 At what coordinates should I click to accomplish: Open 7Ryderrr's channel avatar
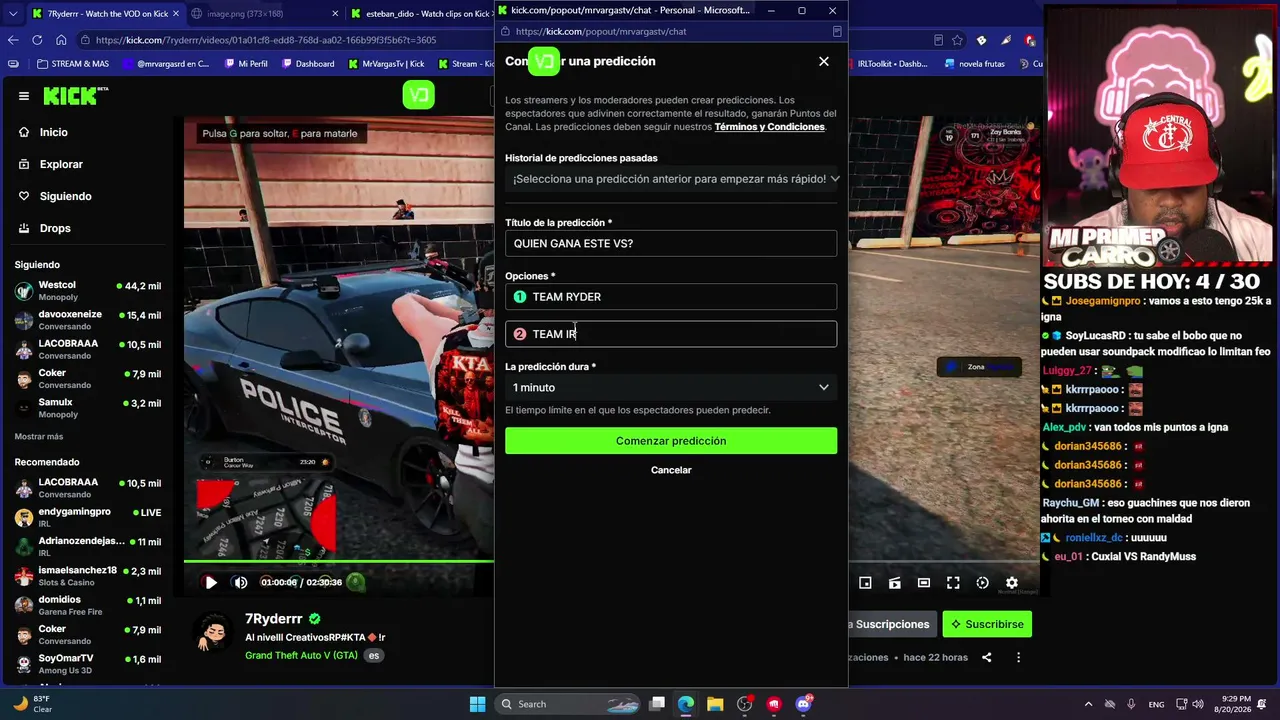click(x=215, y=633)
